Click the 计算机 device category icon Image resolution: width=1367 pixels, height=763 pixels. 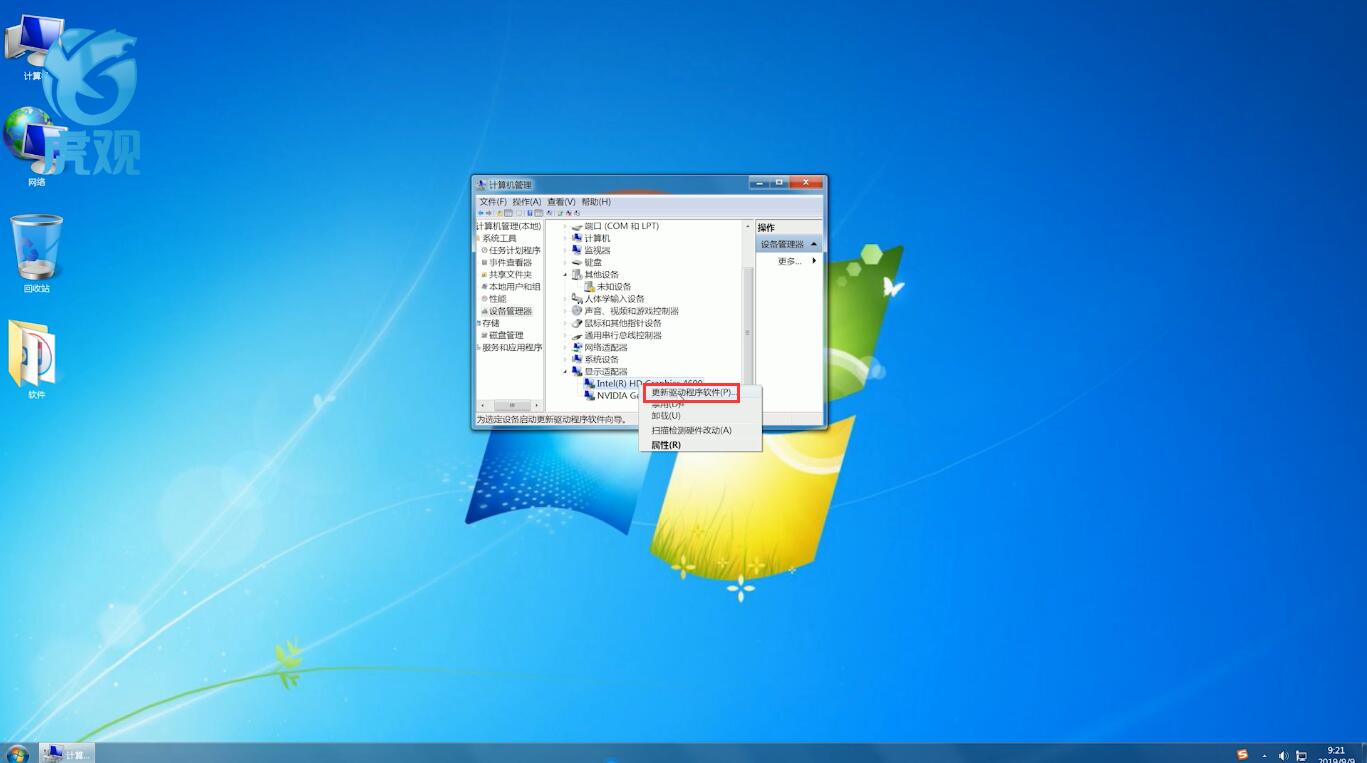point(577,238)
